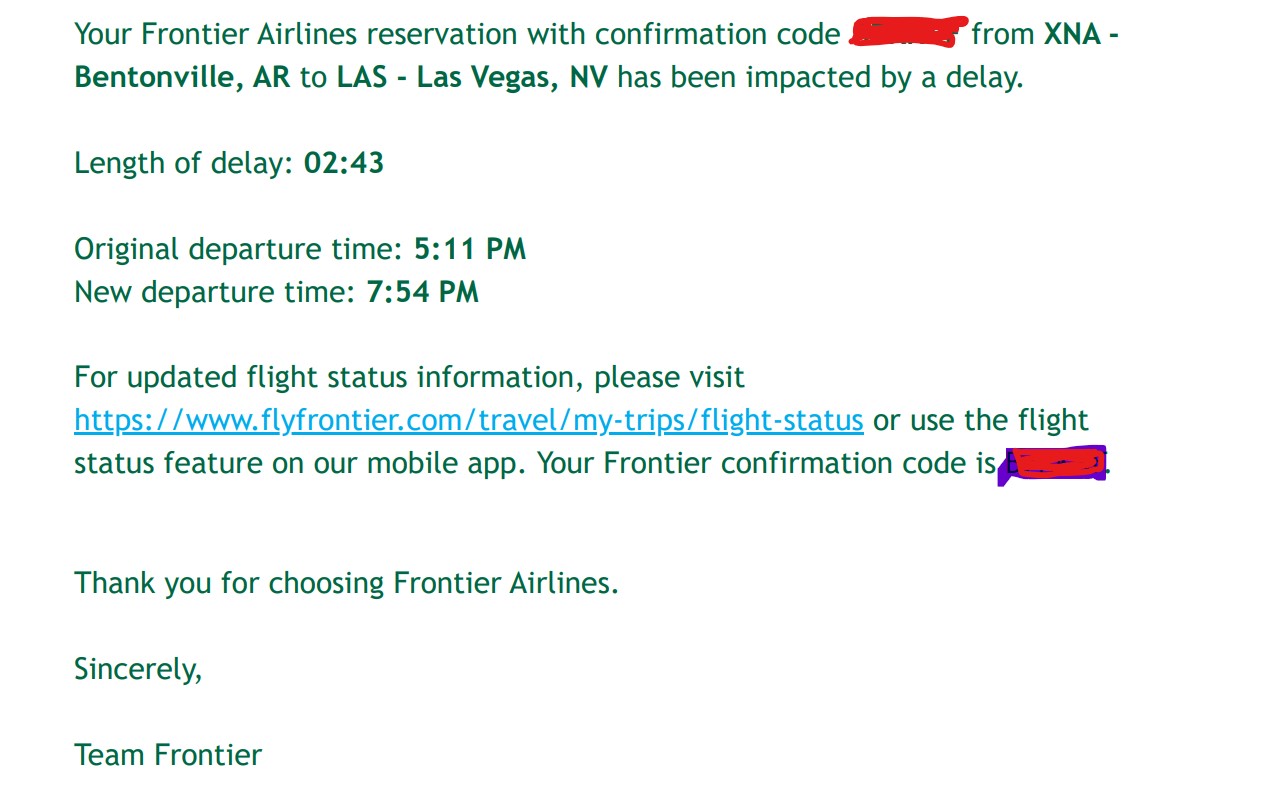Click 'has been impacted by a delay' text
1264x787 pixels.
[820, 77]
